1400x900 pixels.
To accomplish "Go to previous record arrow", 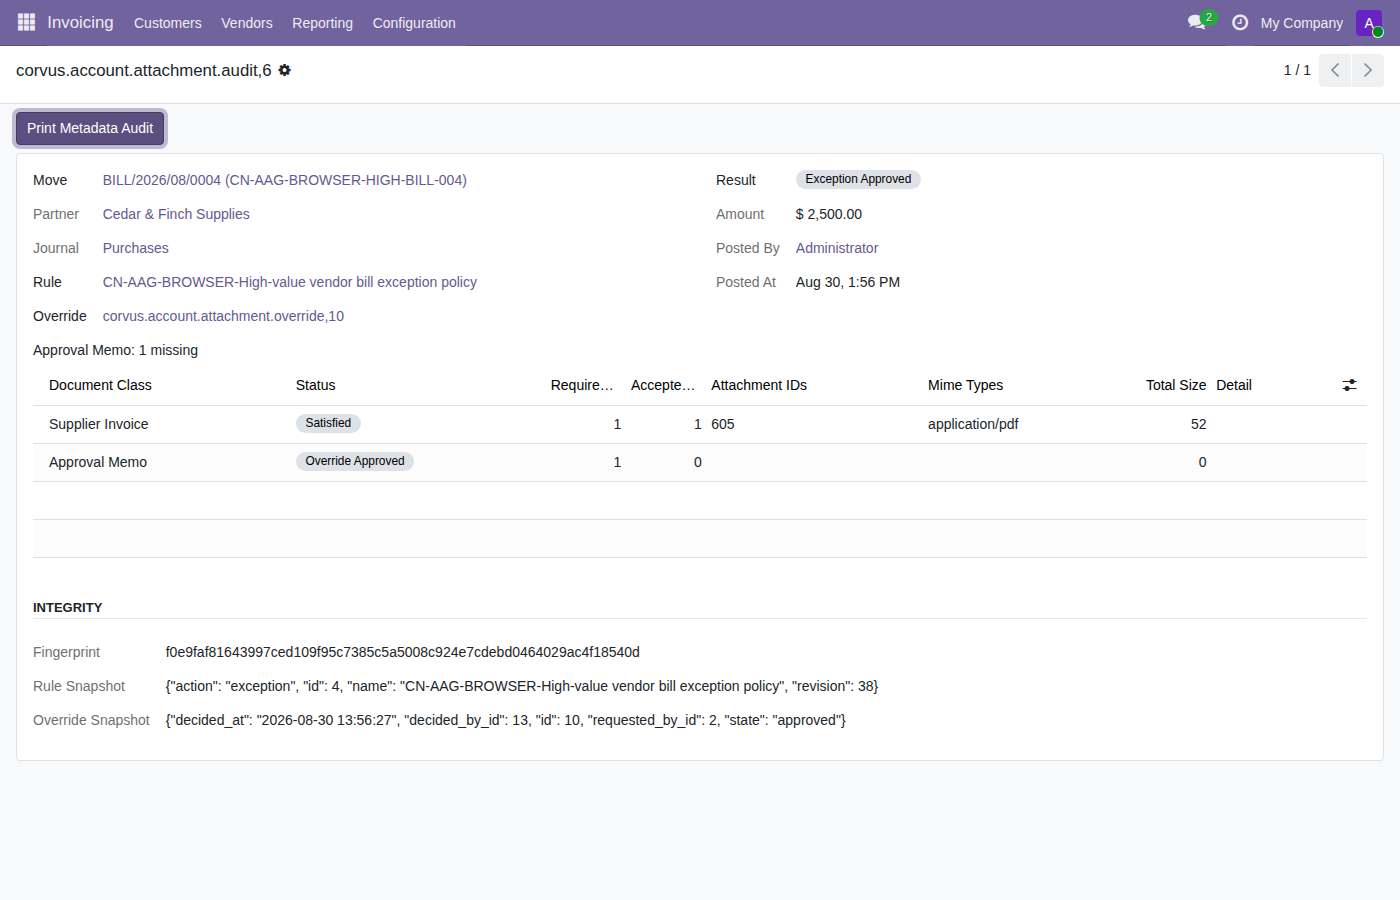I will click(x=1335, y=70).
